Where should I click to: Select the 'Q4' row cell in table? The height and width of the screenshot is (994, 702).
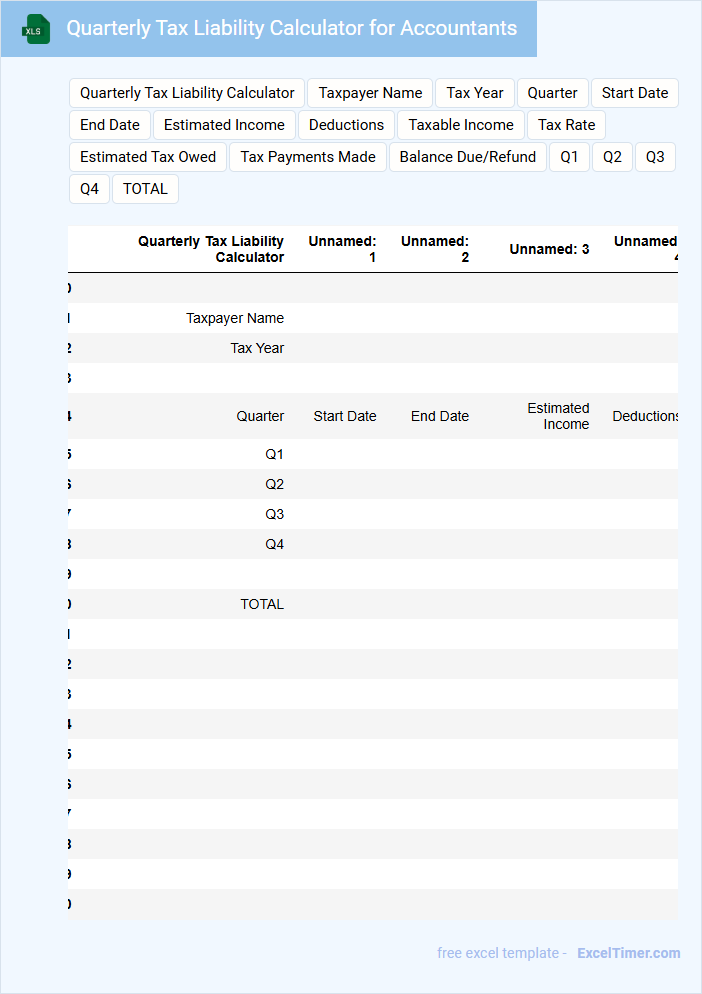coord(274,545)
